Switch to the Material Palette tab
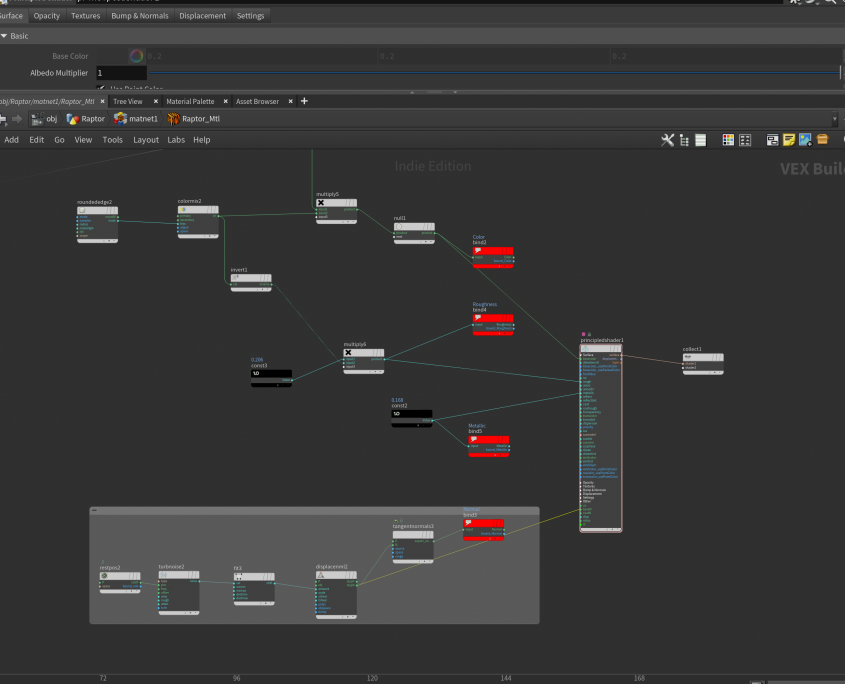The height and width of the screenshot is (684, 845). [190, 101]
